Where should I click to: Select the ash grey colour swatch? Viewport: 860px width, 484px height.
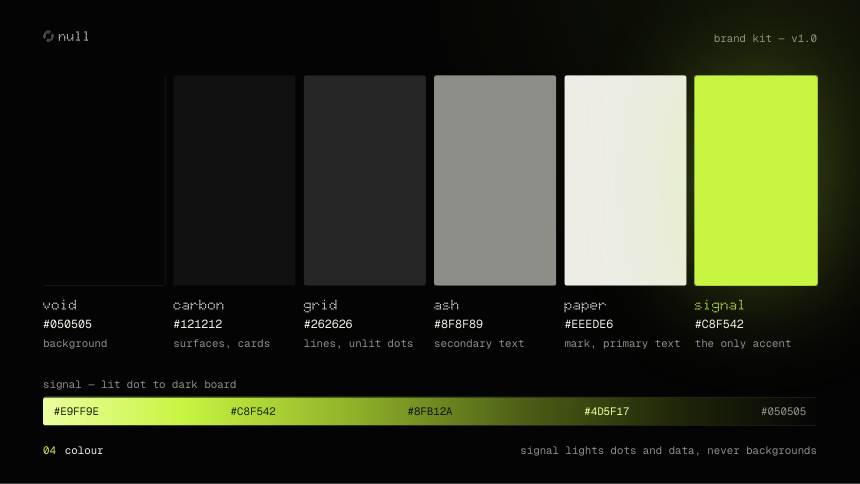click(x=495, y=181)
